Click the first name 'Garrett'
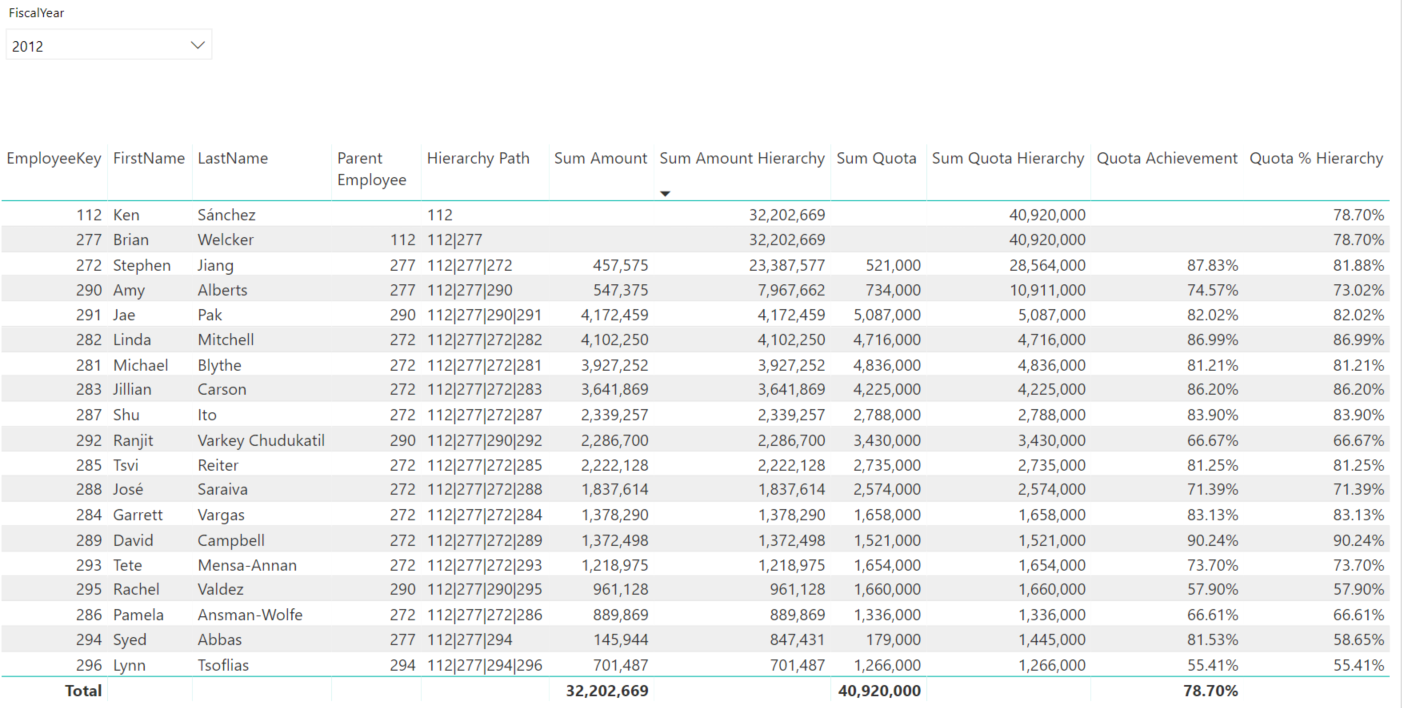 (x=138, y=515)
